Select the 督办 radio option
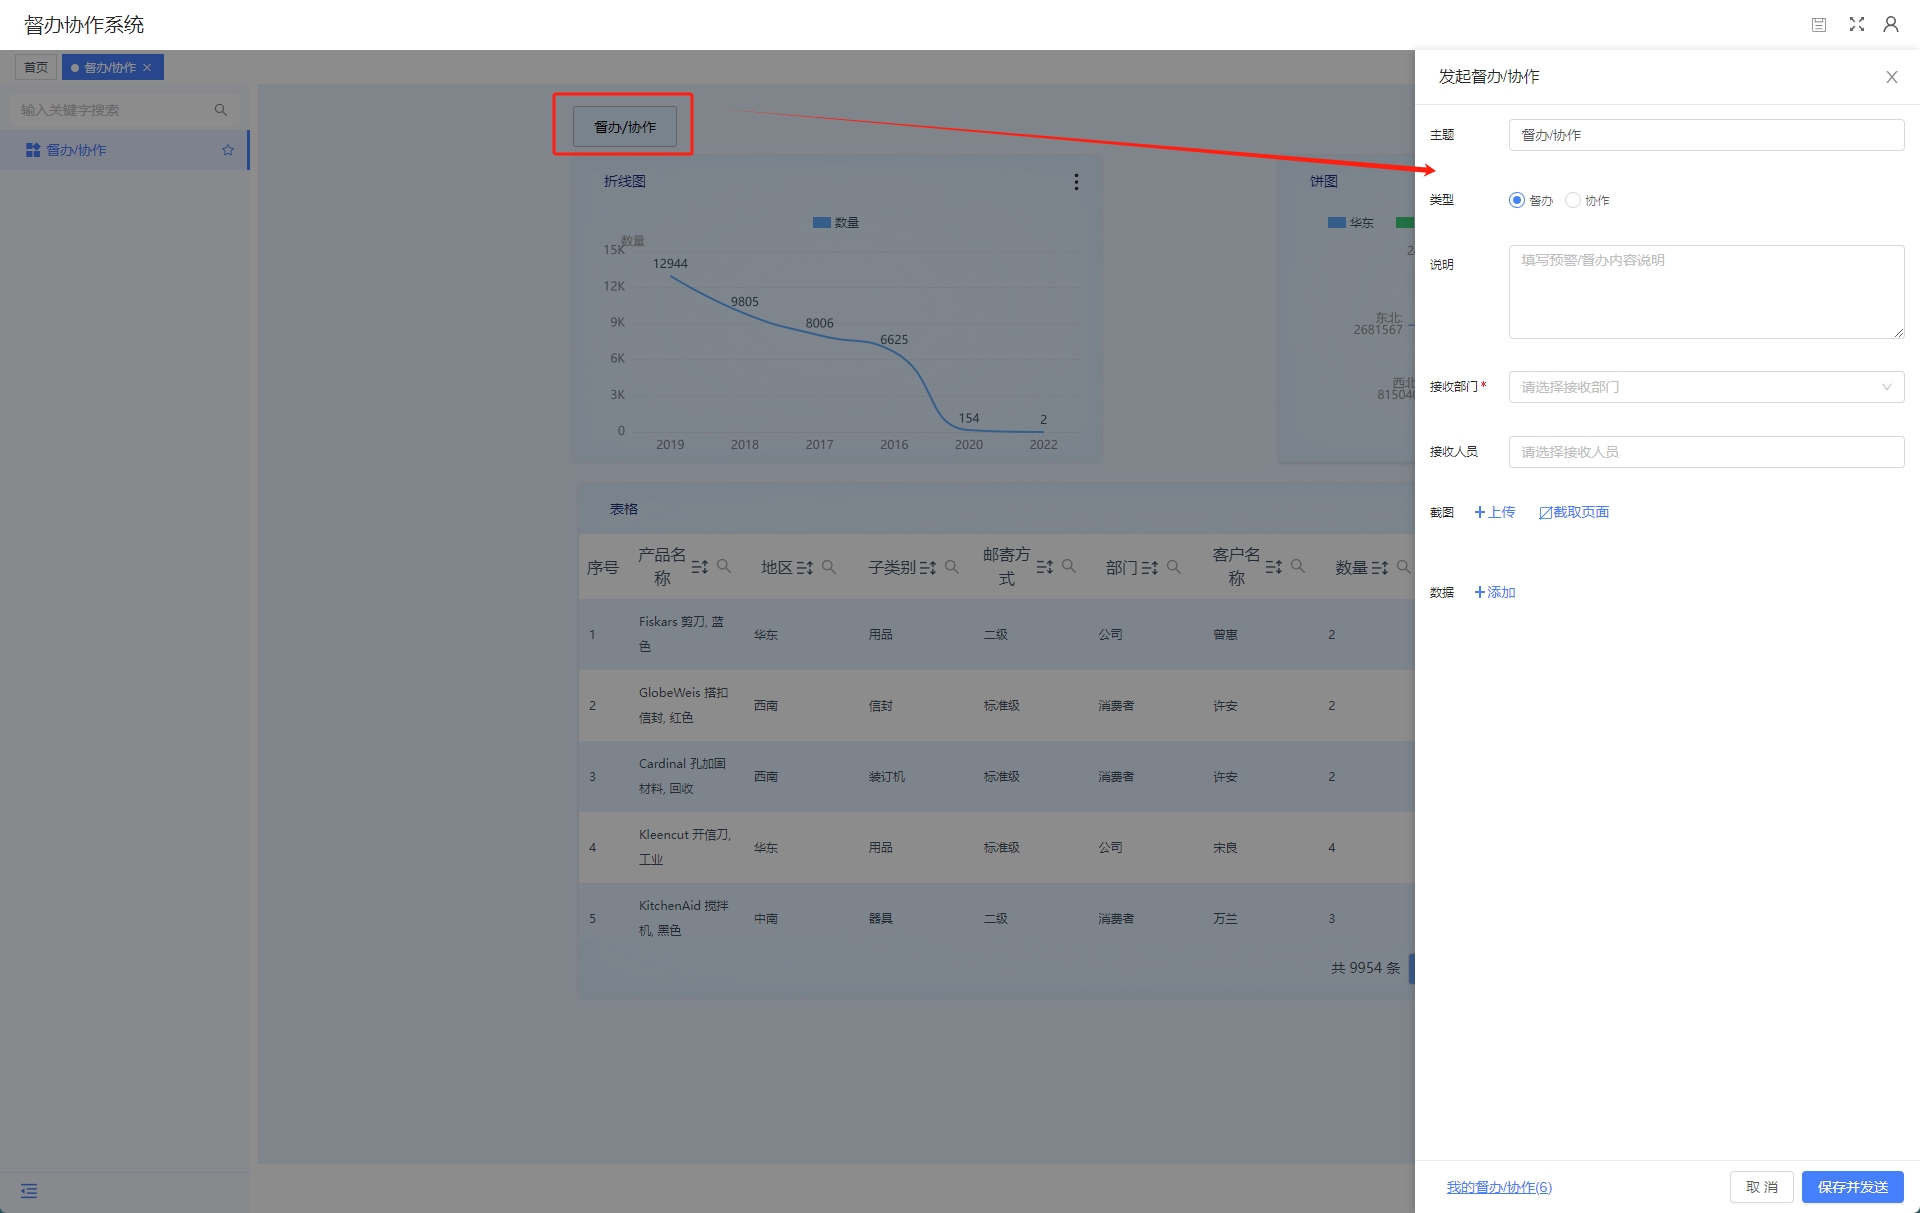The height and width of the screenshot is (1213, 1920). pos(1517,200)
